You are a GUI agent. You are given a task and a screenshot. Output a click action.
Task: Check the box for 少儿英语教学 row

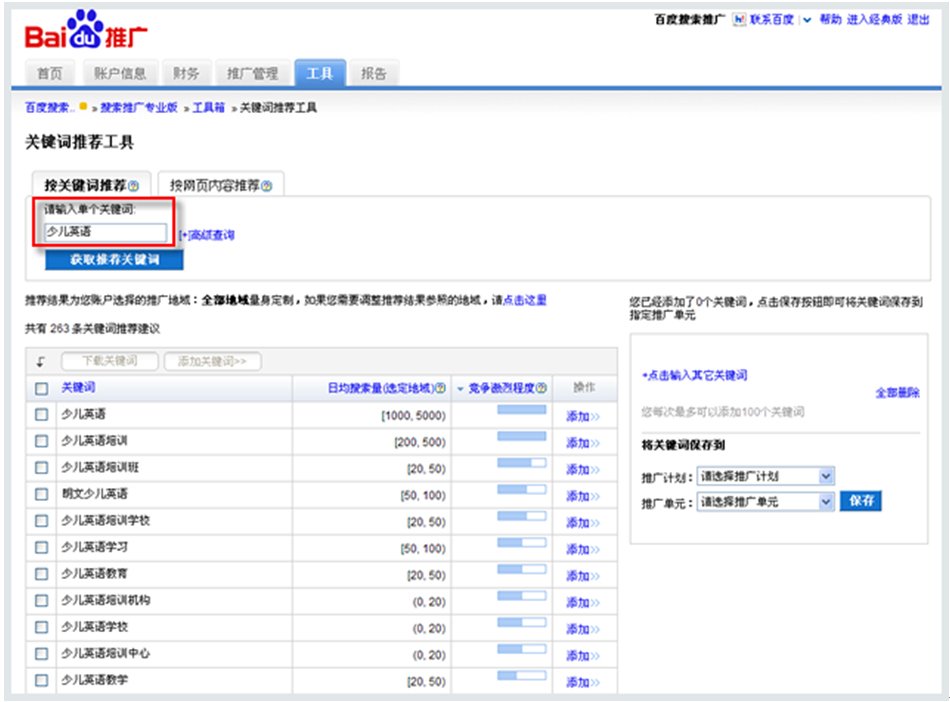(41, 680)
